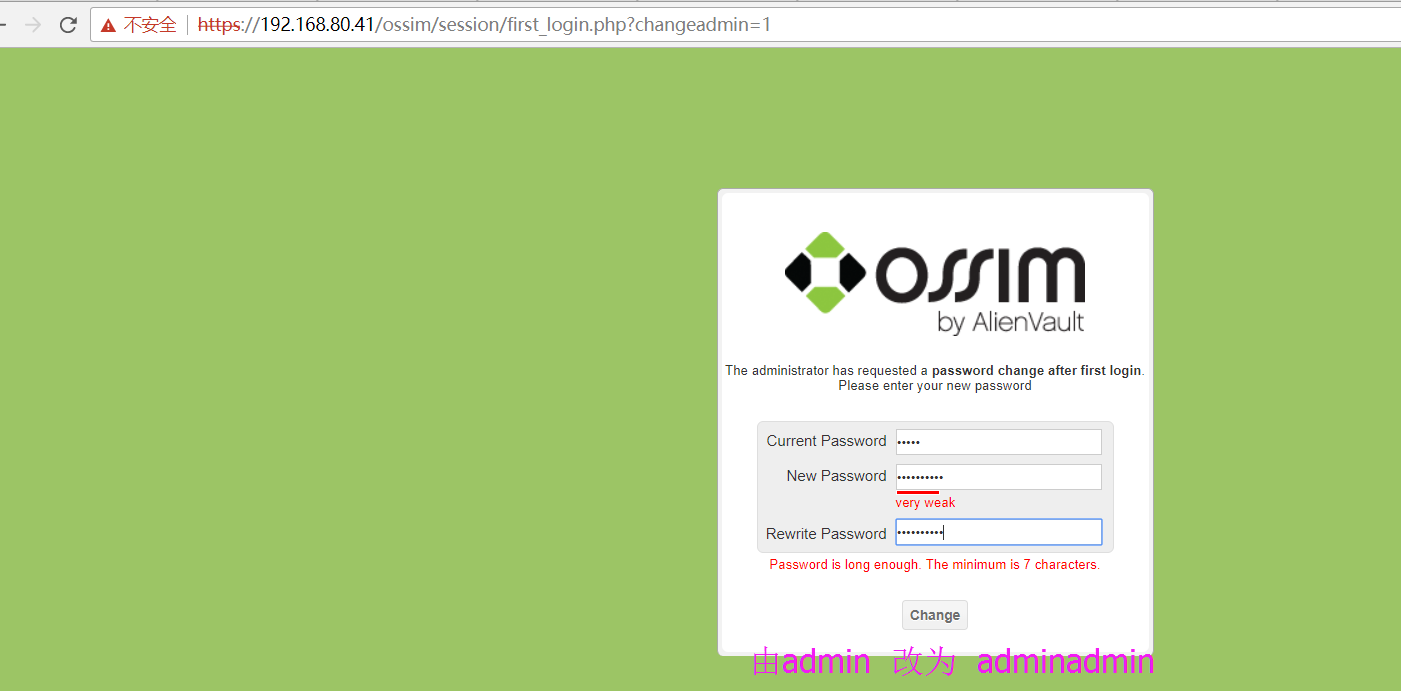Open the not-secure warning triangle icon
The width and height of the screenshot is (1401, 691).
(108, 25)
